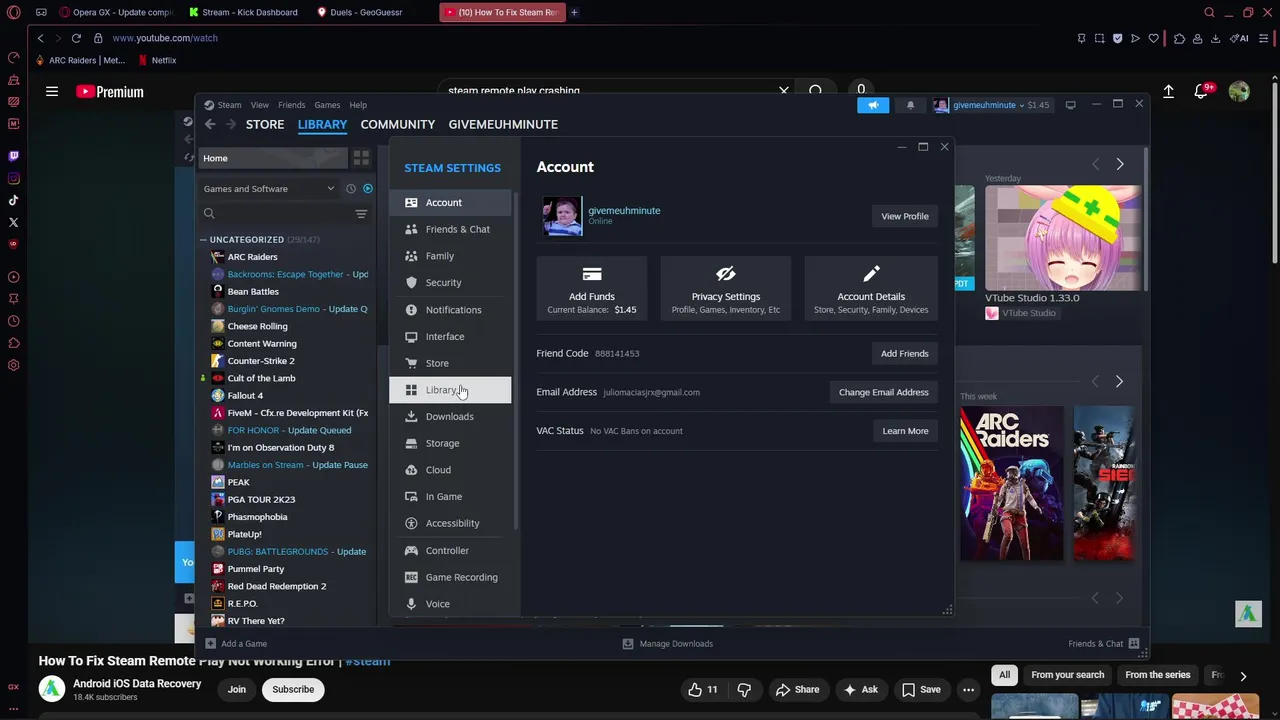Image resolution: width=1280 pixels, height=720 pixels.
Task: Click the Steam back navigation arrow
Action: tap(210, 124)
